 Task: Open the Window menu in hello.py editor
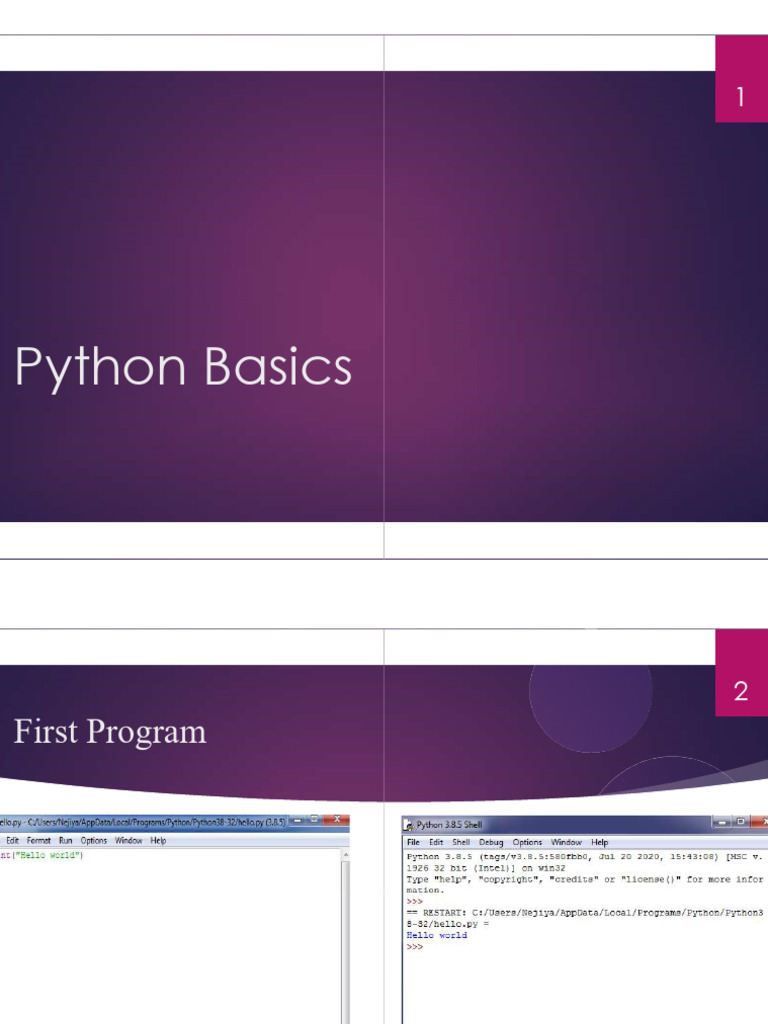point(128,841)
